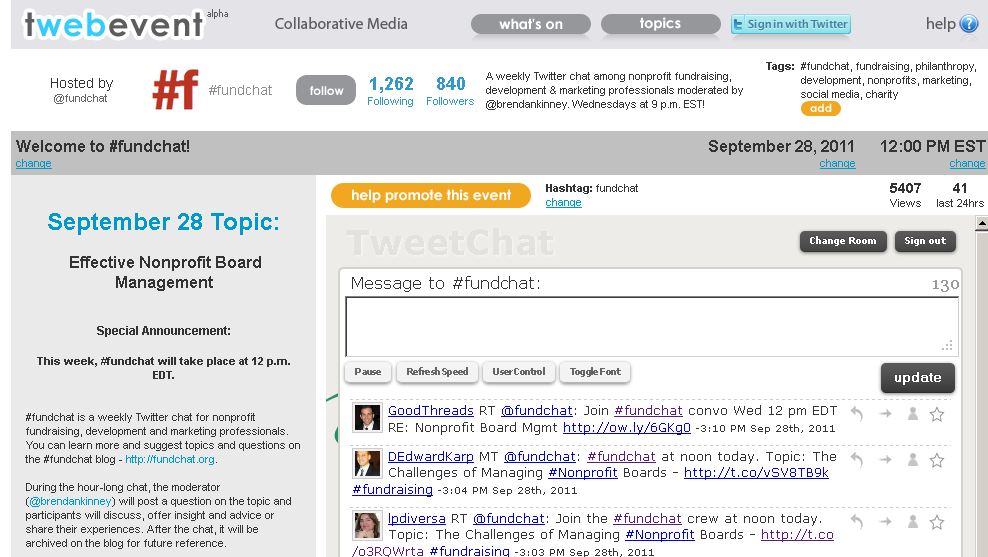This screenshot has width=988, height=557.
Task: Retweet the lpdiversa tweet using arrow icon
Action: coord(885,521)
